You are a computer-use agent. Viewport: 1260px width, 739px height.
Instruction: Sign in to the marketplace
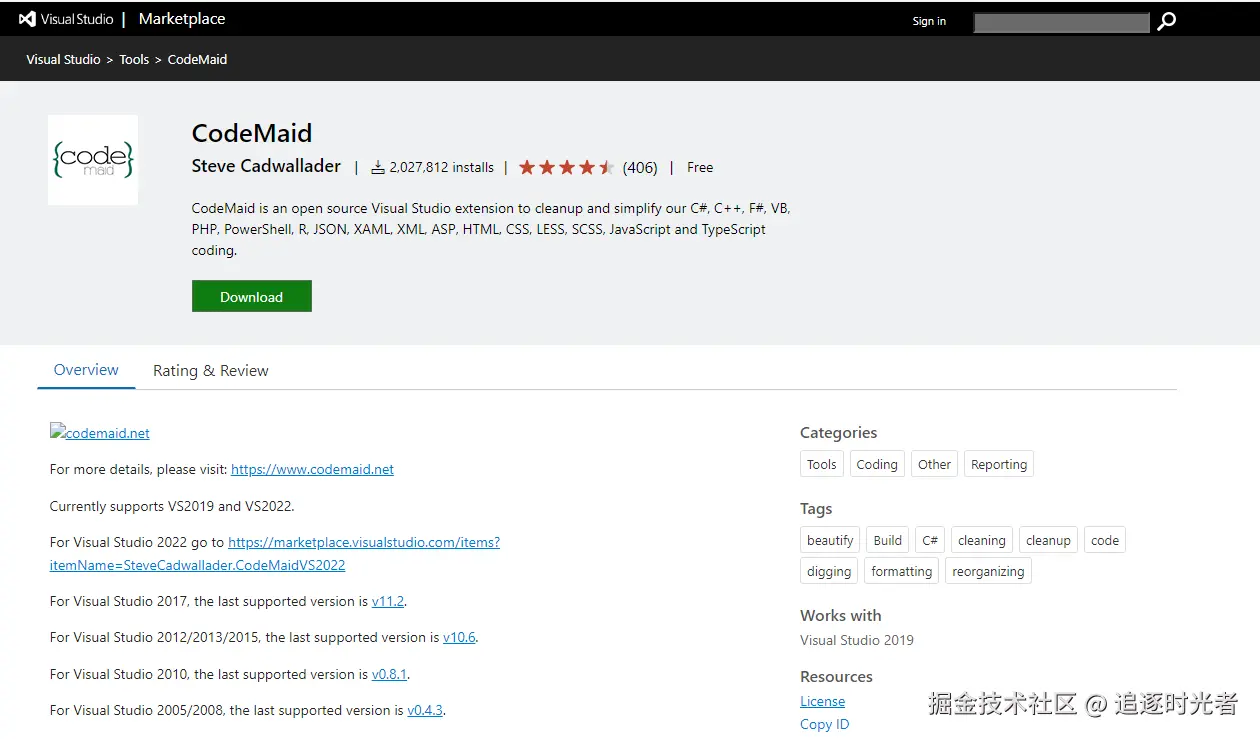(x=929, y=21)
